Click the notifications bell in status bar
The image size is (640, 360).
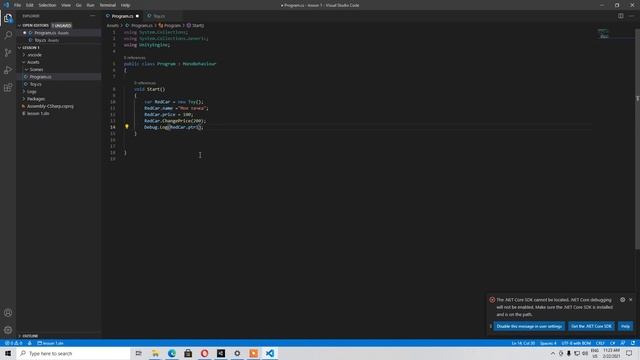(633, 343)
